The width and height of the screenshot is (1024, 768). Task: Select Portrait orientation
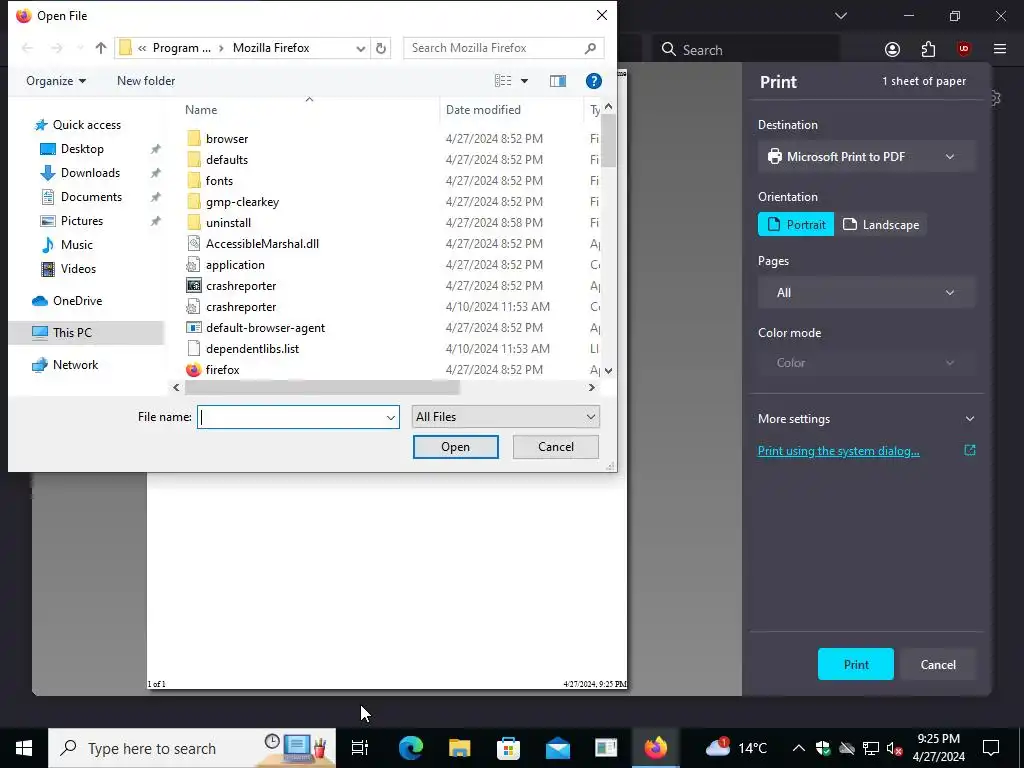(x=795, y=224)
